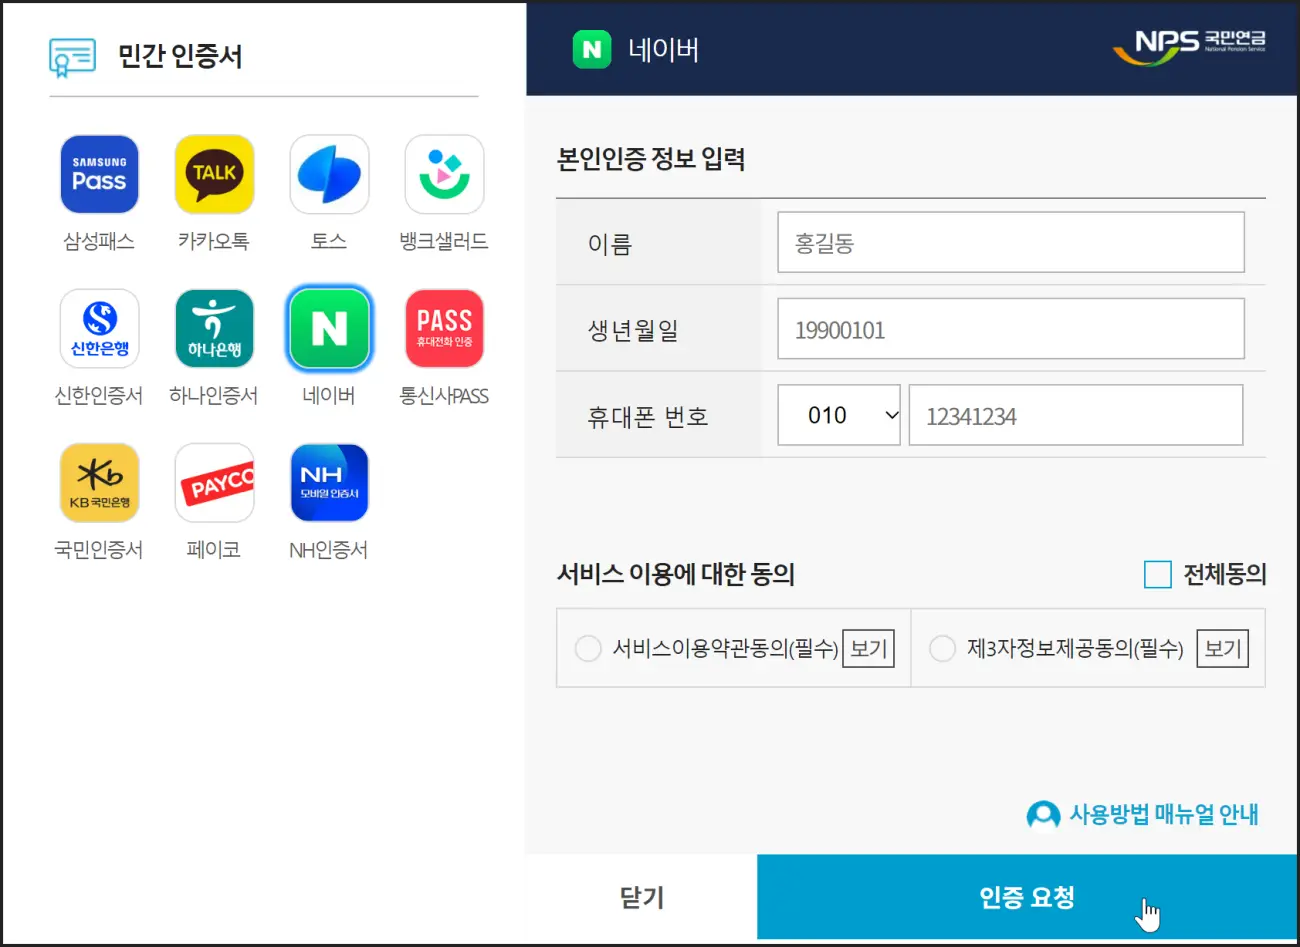Click the 서비스 이용에 대한 동의 heading

[676, 574]
